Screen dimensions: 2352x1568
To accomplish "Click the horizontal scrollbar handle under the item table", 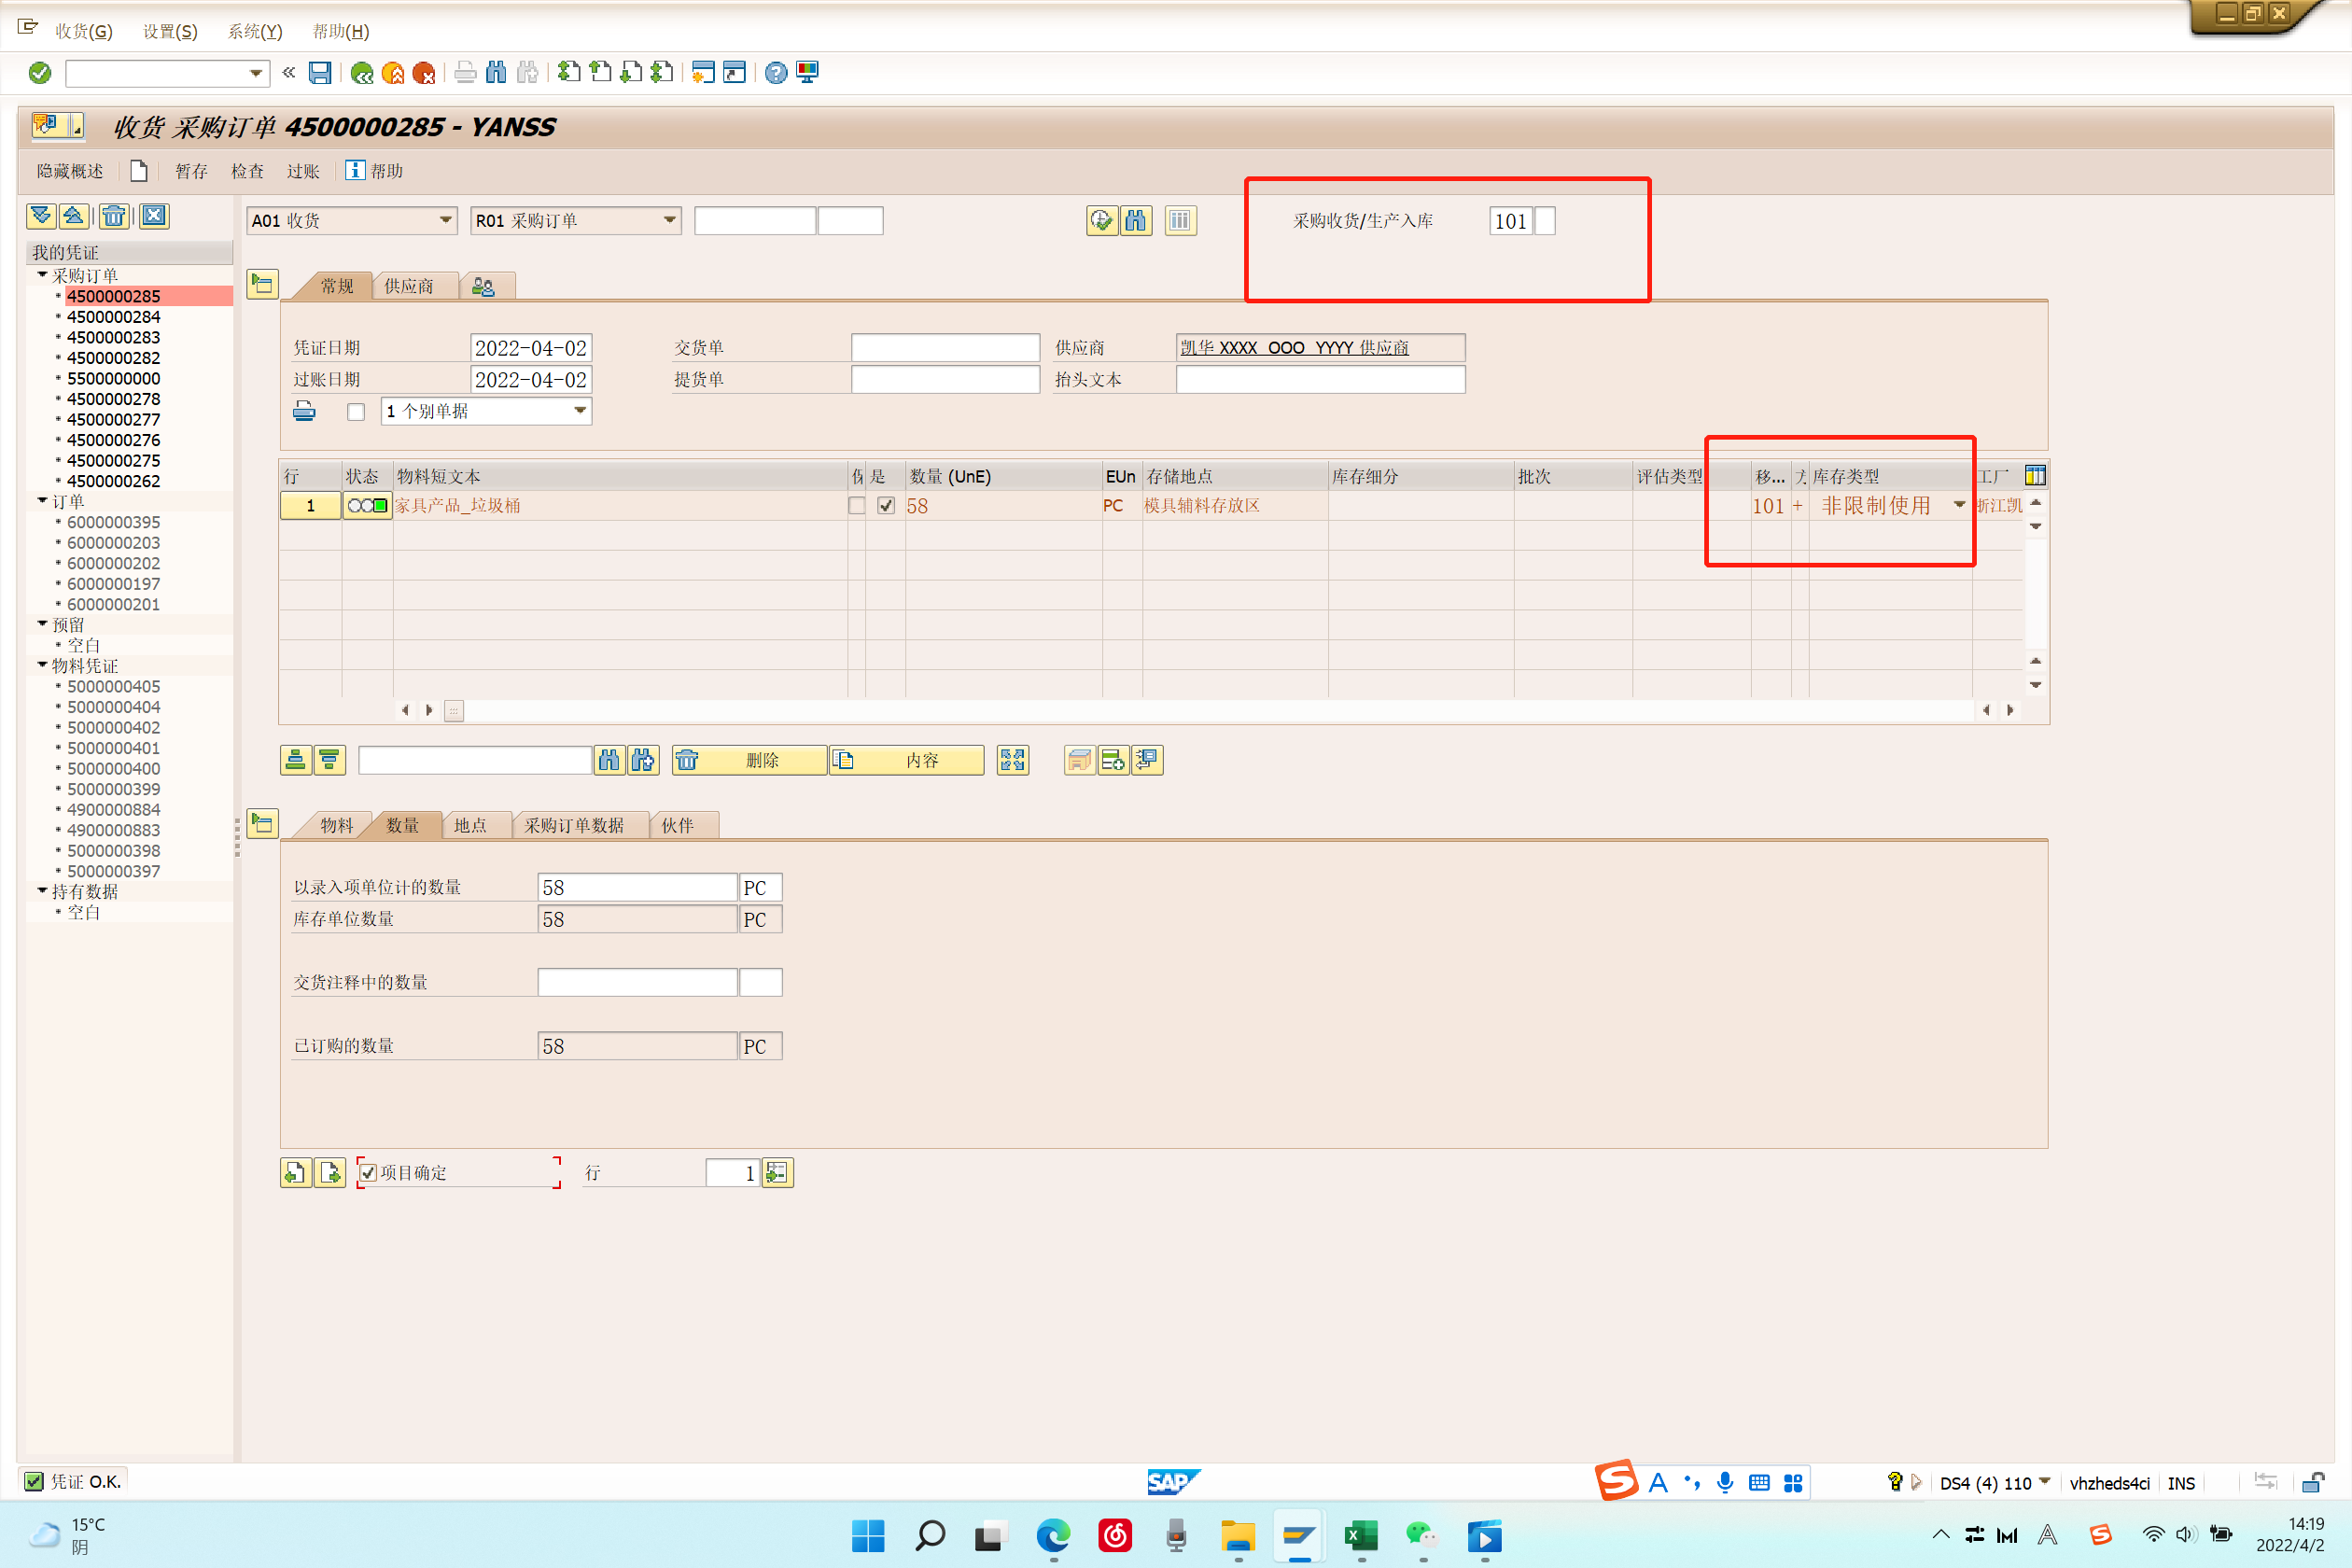I will [x=454, y=710].
